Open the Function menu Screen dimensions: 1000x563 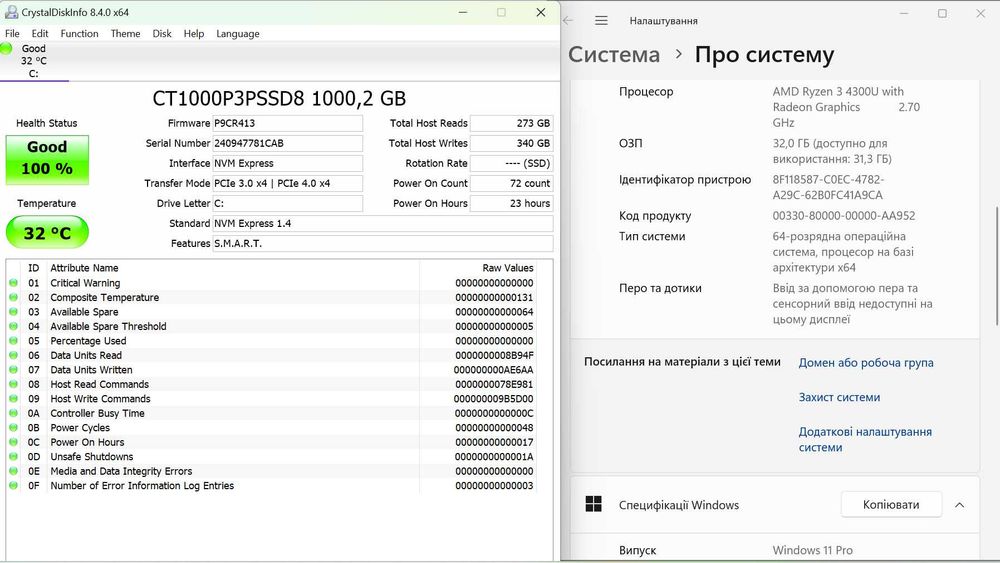(x=79, y=33)
